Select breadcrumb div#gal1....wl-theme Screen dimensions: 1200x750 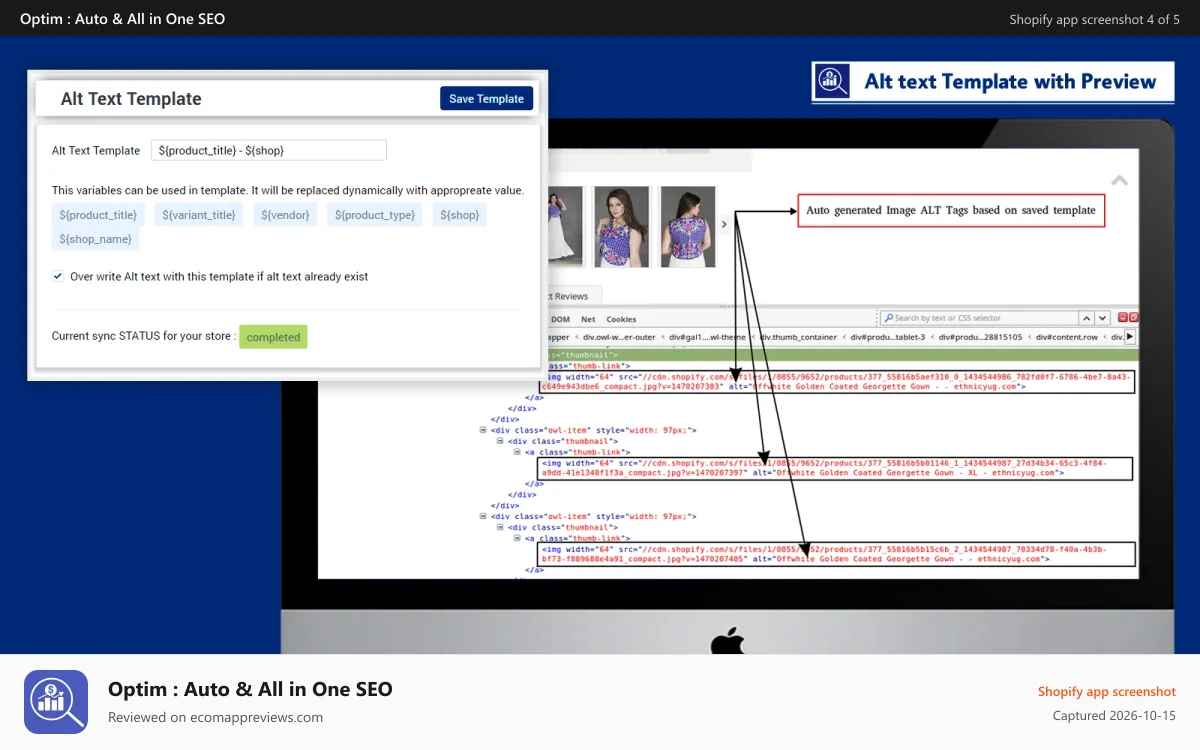(x=706, y=337)
